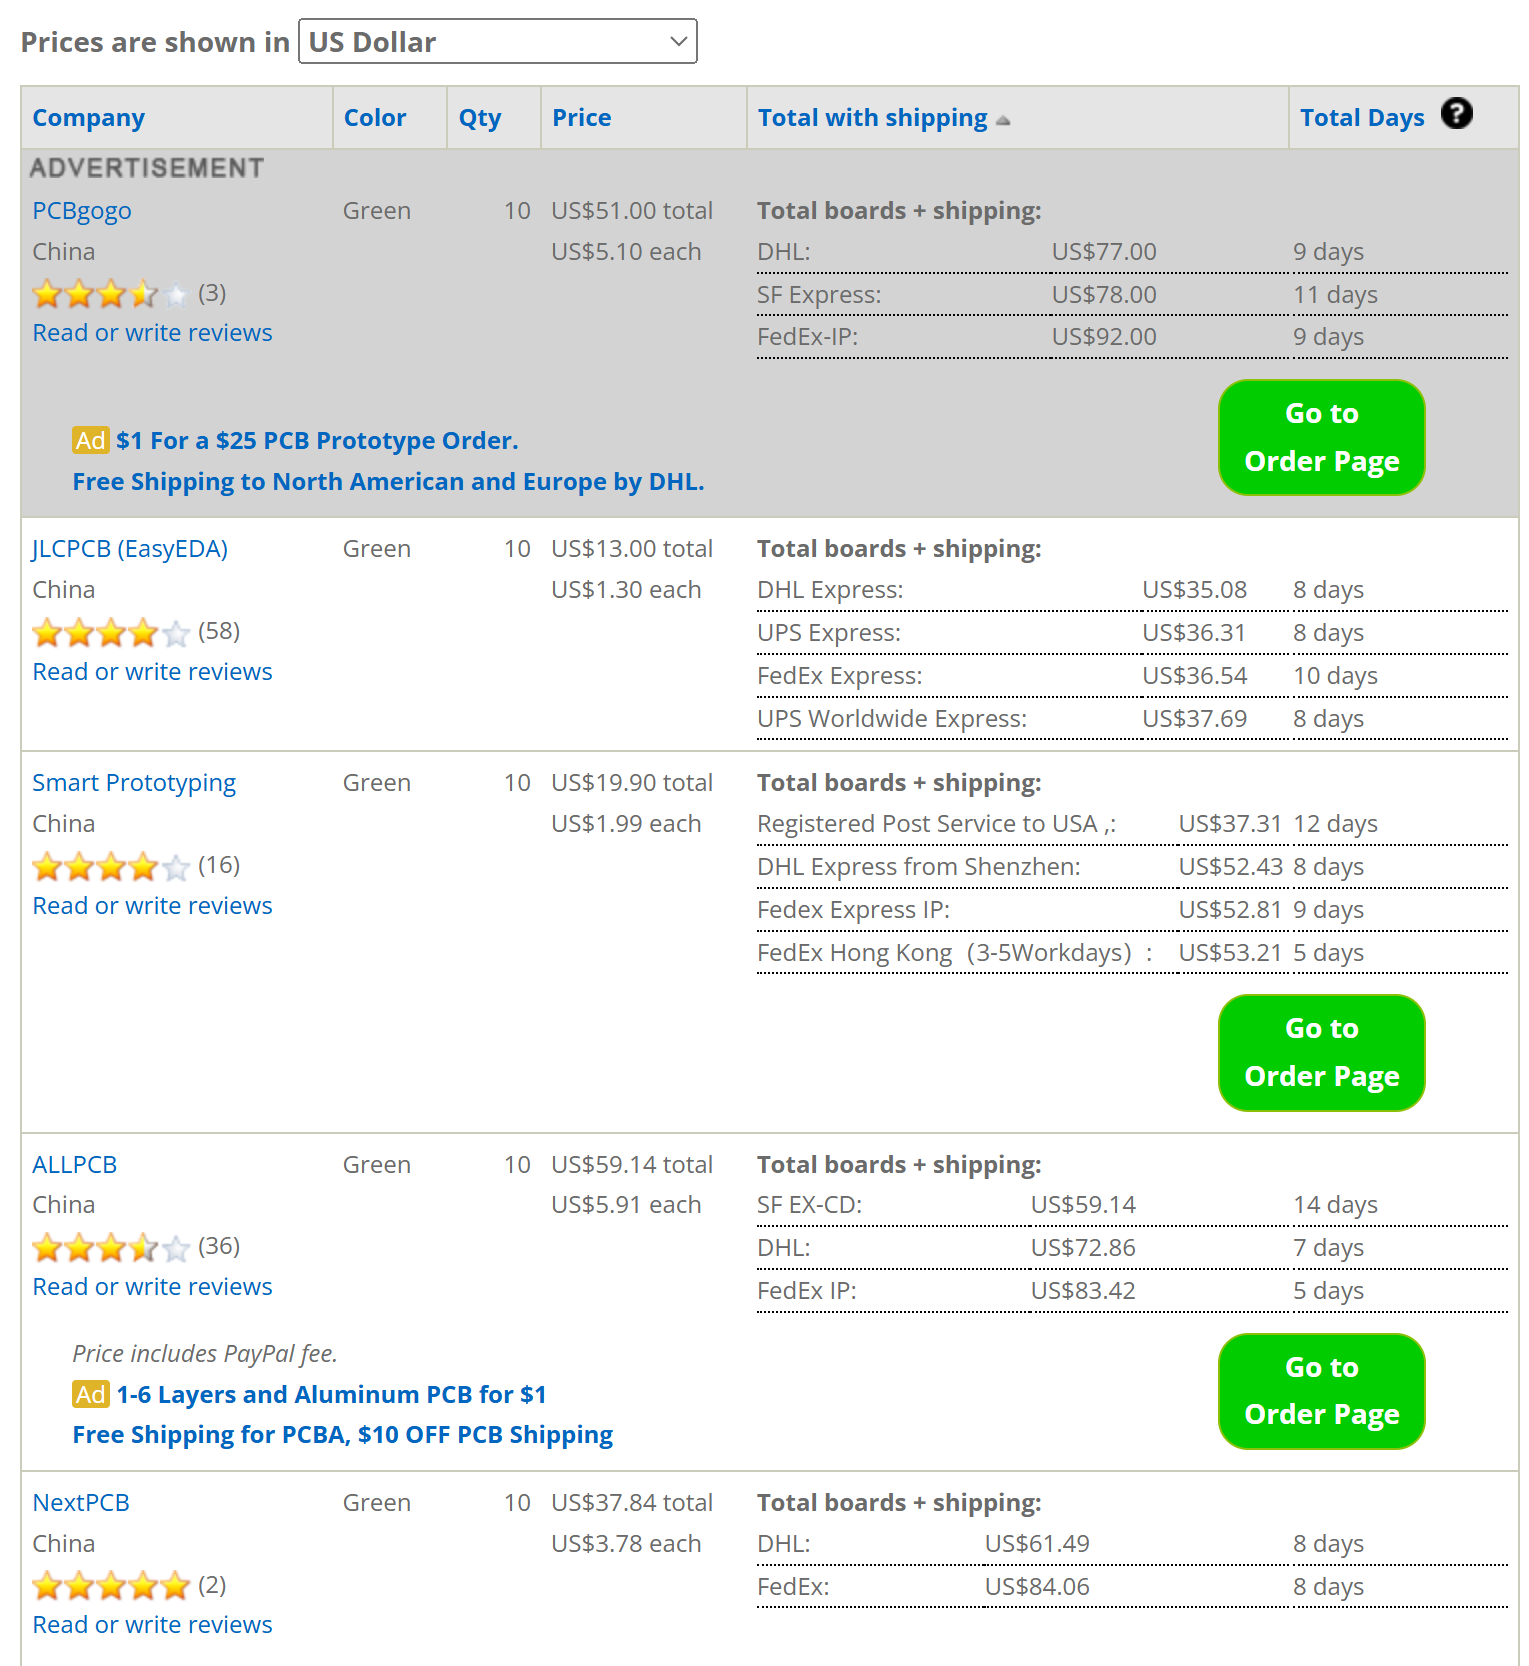Screen dimensions: 1529x1666
Task: Click ALLPCB star rating
Action: pos(110,1247)
